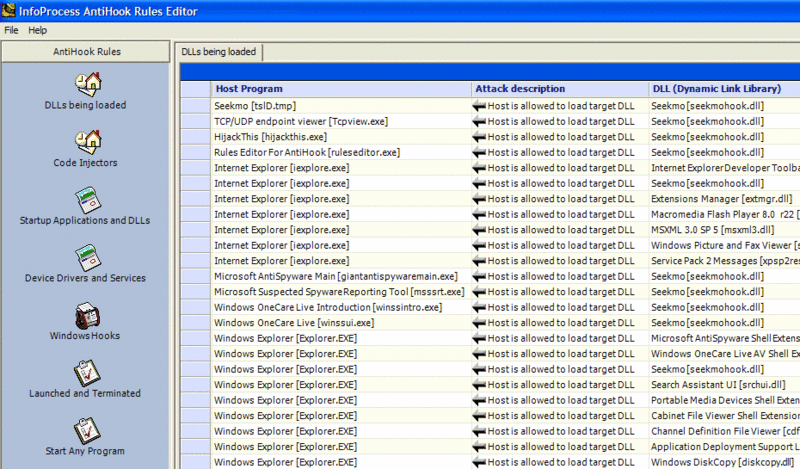
Task: Select Windows OneCare Live AV Shell cell
Action: coord(724,354)
